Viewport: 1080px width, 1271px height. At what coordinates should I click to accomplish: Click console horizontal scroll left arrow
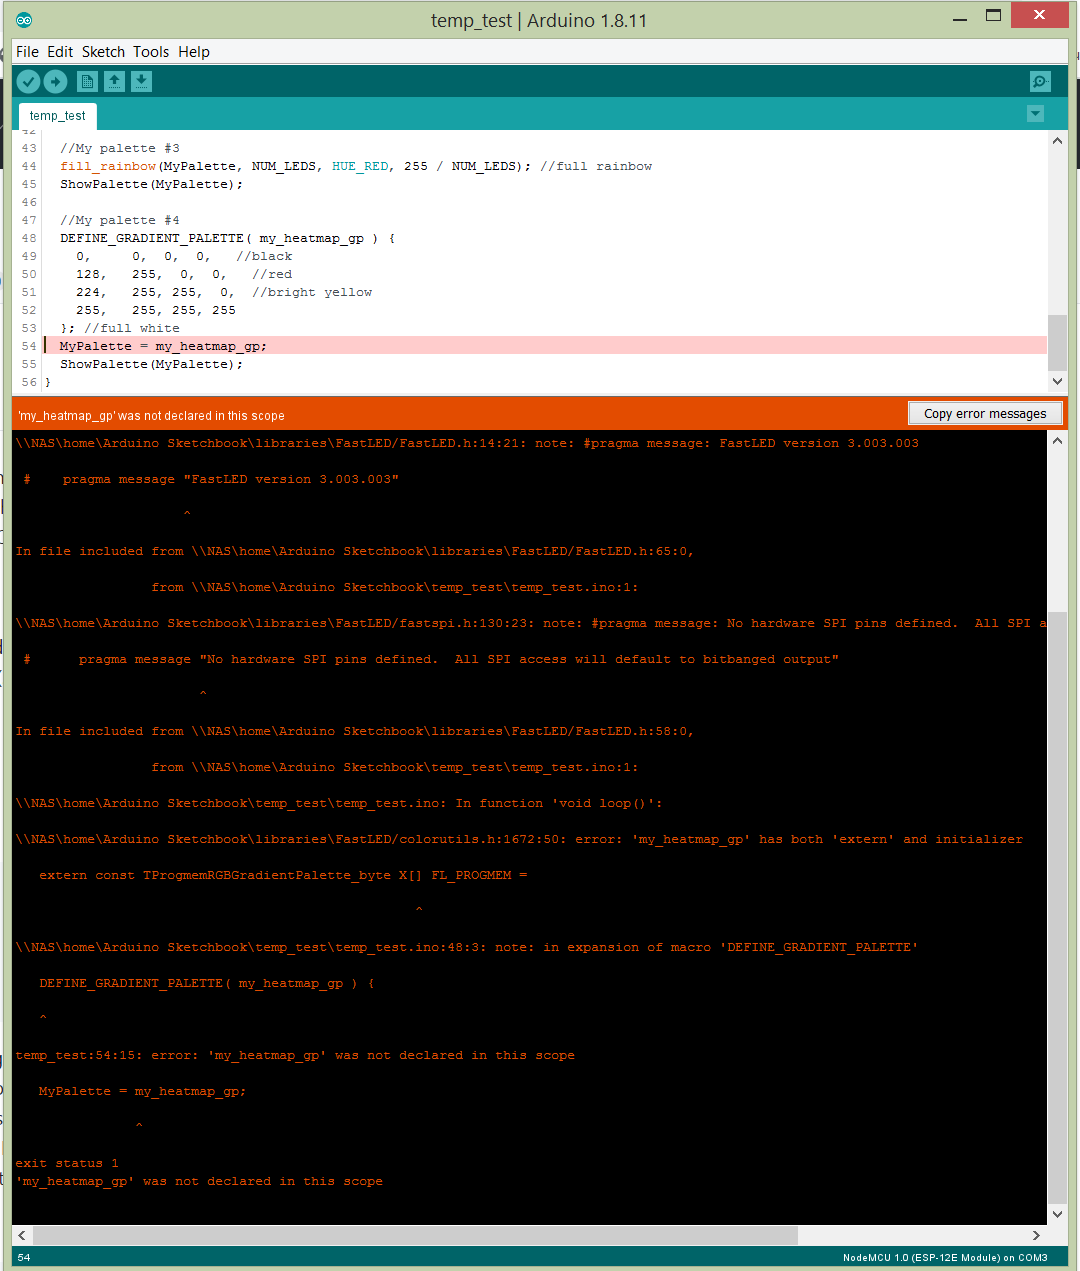click(22, 1235)
